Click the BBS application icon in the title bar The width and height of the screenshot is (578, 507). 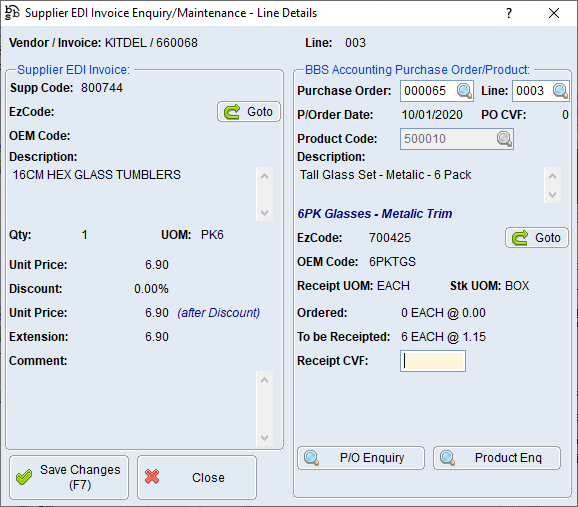click(x=12, y=13)
